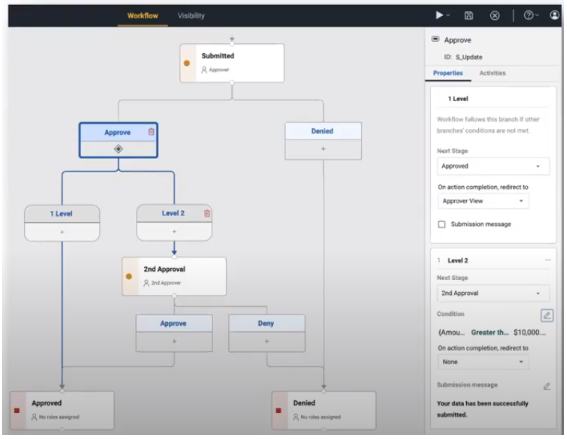
Task: Switch to the Workflow tab
Action: pyautogui.click(x=142, y=16)
